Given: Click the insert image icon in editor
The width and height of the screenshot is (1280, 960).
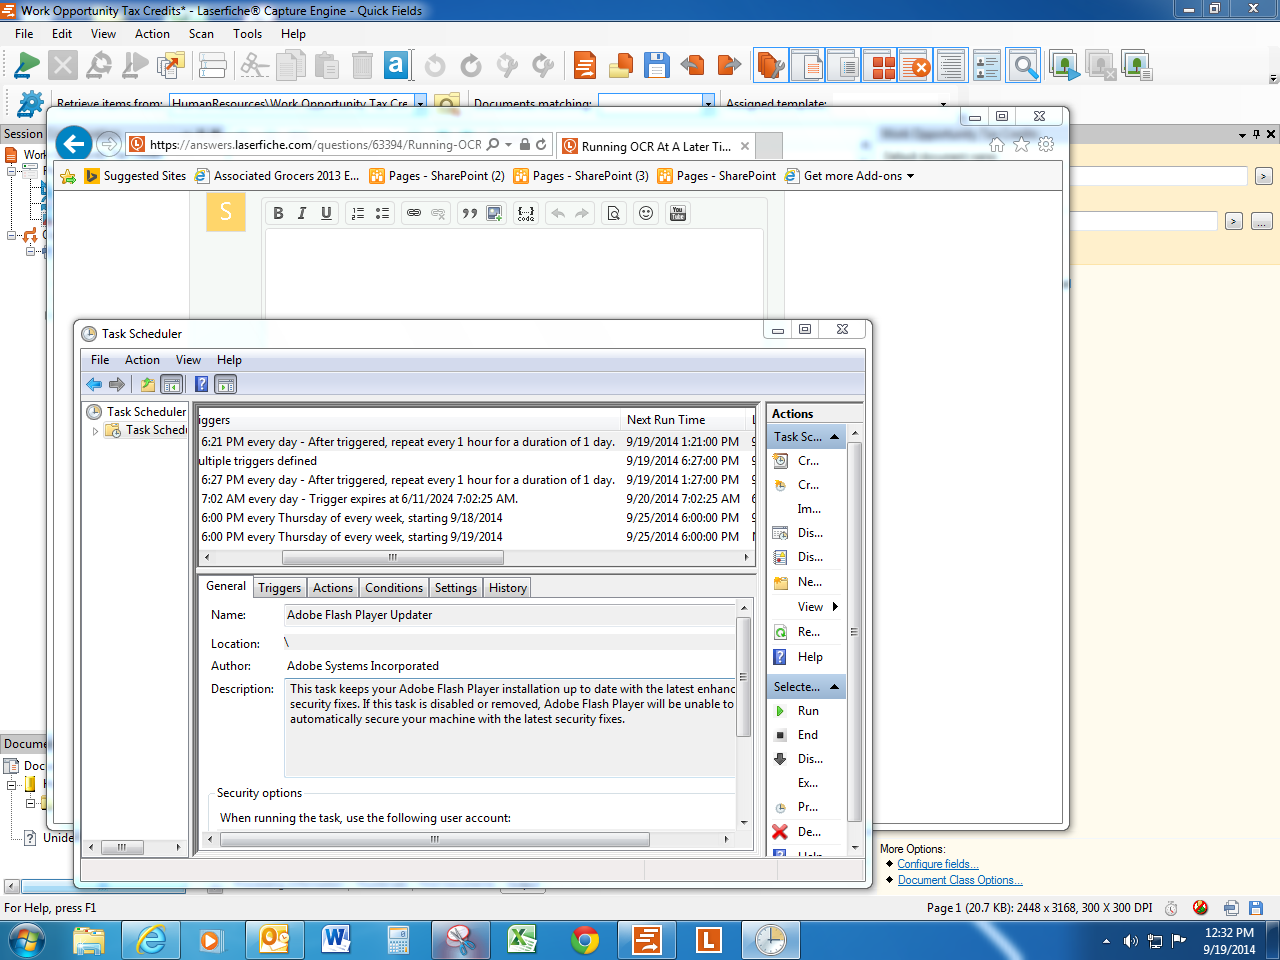Looking at the screenshot, I should point(494,213).
